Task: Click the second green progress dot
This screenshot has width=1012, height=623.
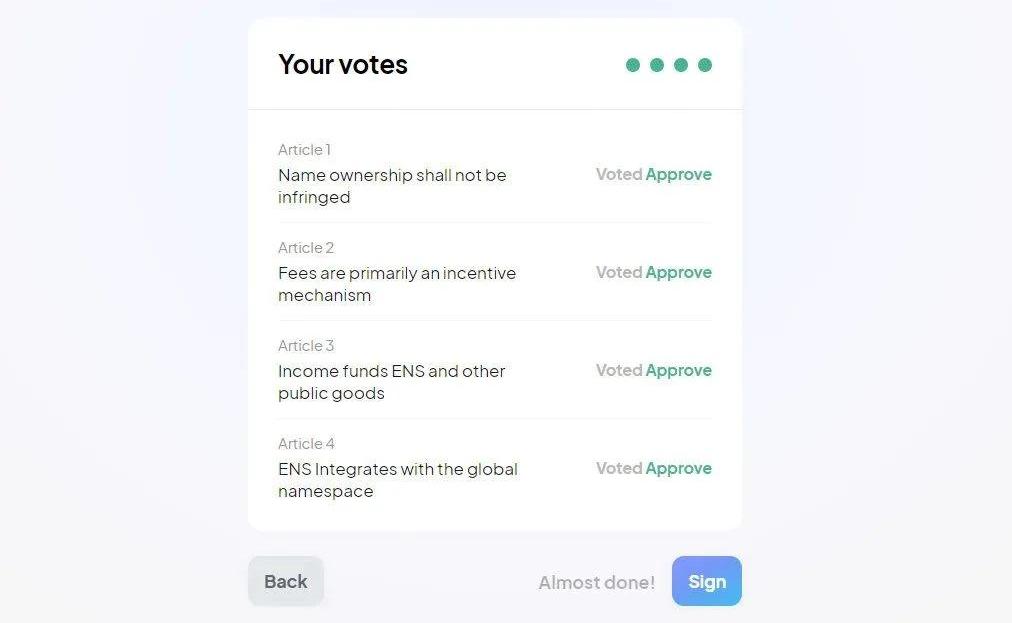Action: point(657,65)
